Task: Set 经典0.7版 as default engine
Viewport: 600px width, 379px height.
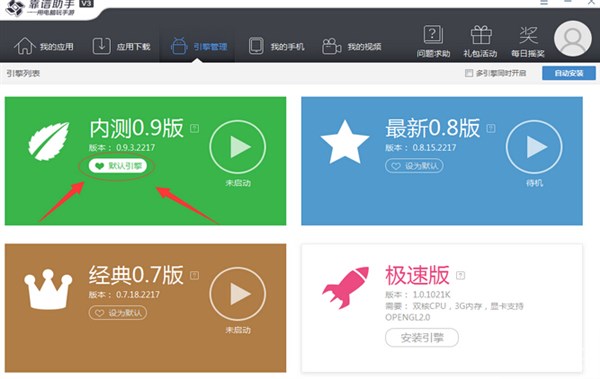Action: [x=117, y=313]
